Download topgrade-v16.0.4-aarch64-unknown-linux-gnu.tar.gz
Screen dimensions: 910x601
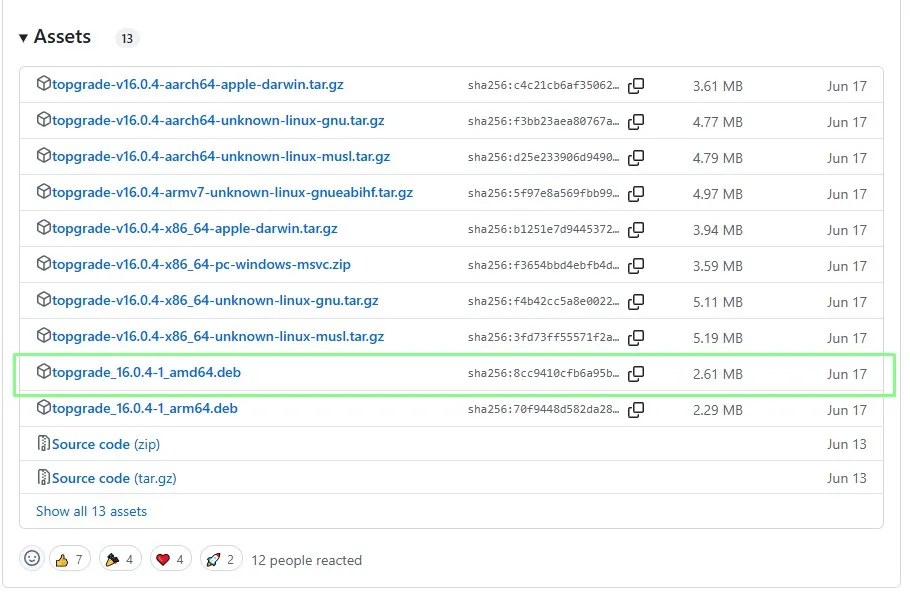[x=218, y=121]
